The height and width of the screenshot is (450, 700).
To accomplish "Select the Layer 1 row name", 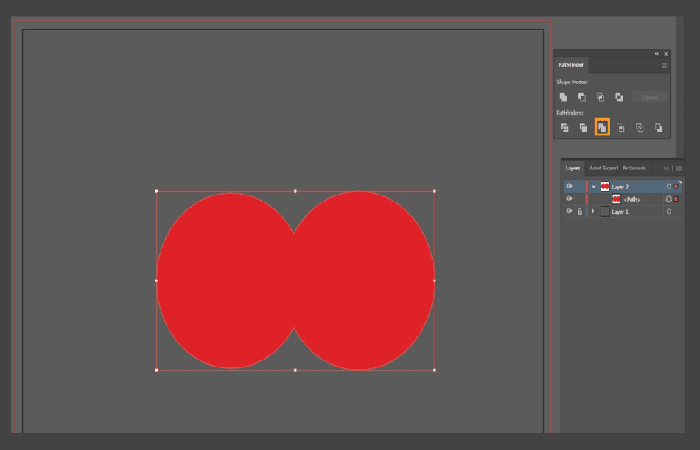I will click(x=620, y=212).
